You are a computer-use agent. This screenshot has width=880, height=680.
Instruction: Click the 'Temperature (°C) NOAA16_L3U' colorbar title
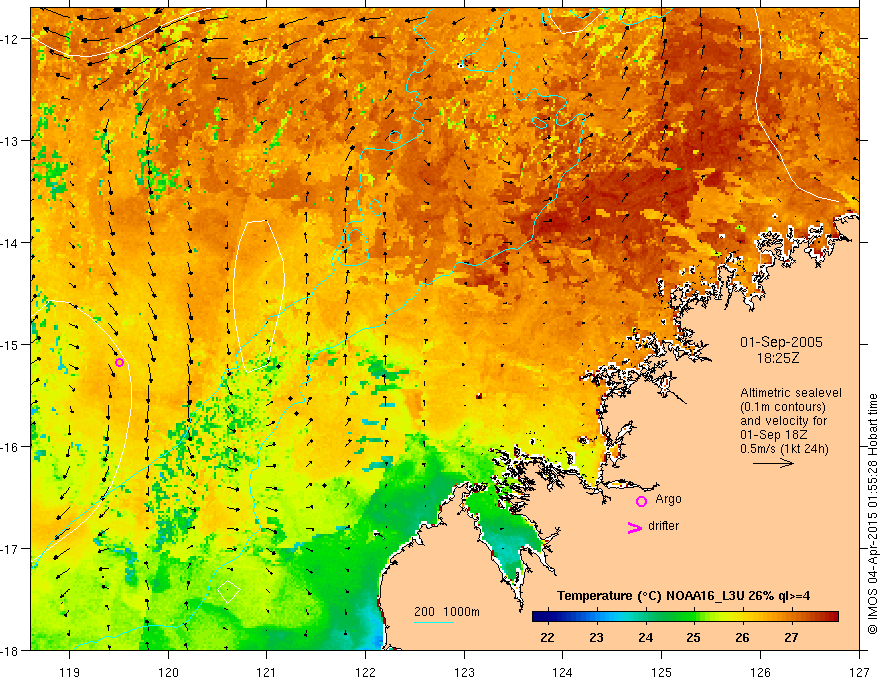pyautogui.click(x=683, y=596)
